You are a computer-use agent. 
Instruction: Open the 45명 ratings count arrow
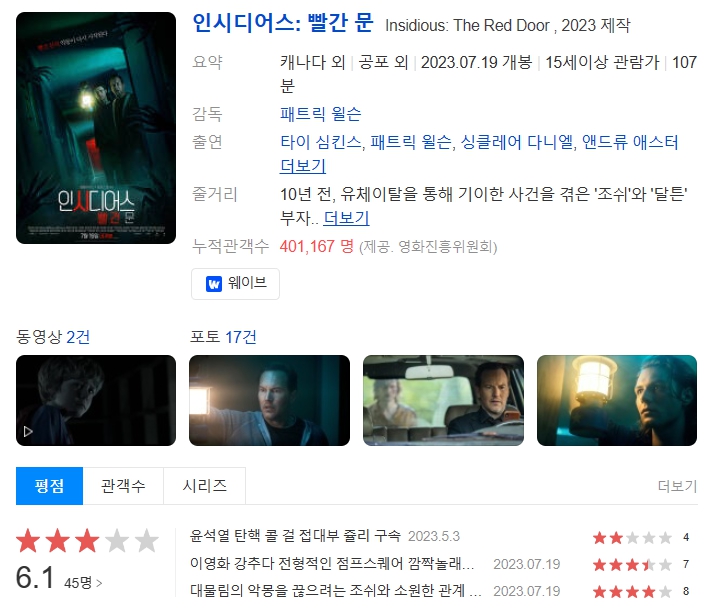(x=99, y=583)
